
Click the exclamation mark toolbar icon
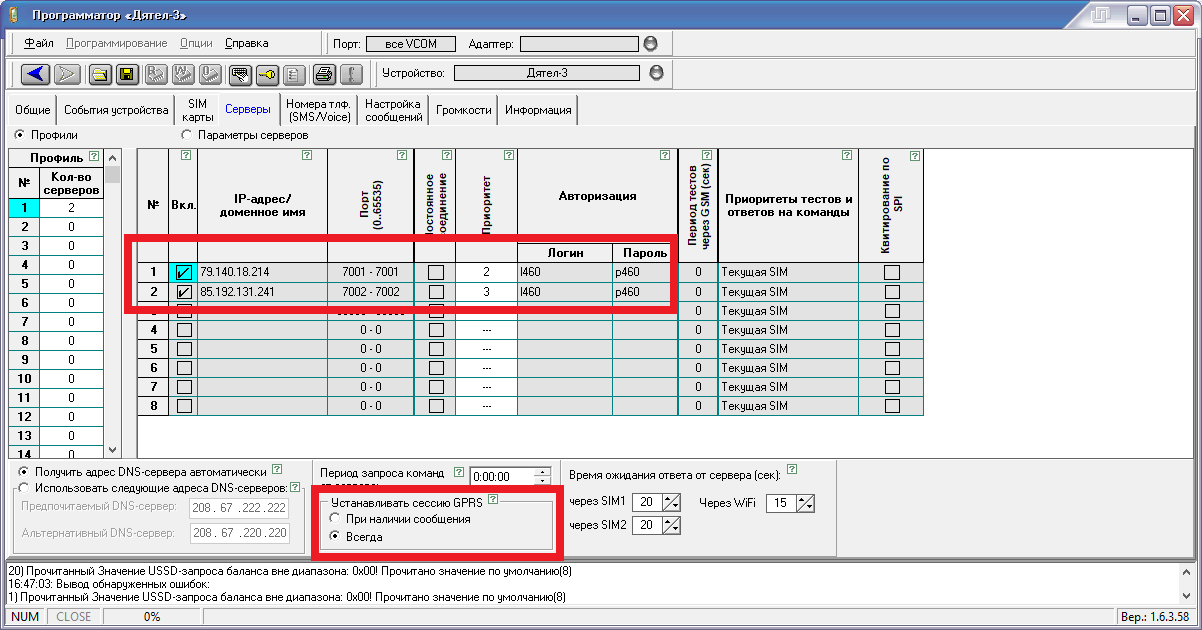349,73
